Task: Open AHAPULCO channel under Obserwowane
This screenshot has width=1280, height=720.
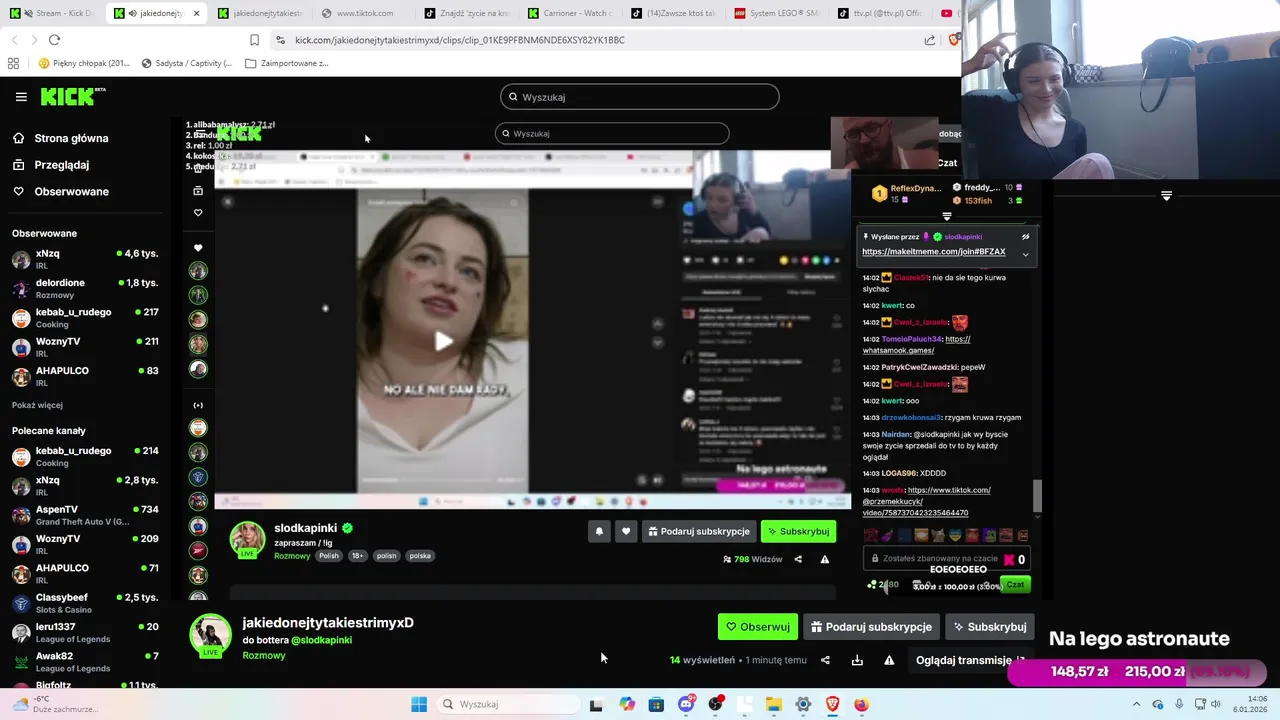Action: pos(85,376)
